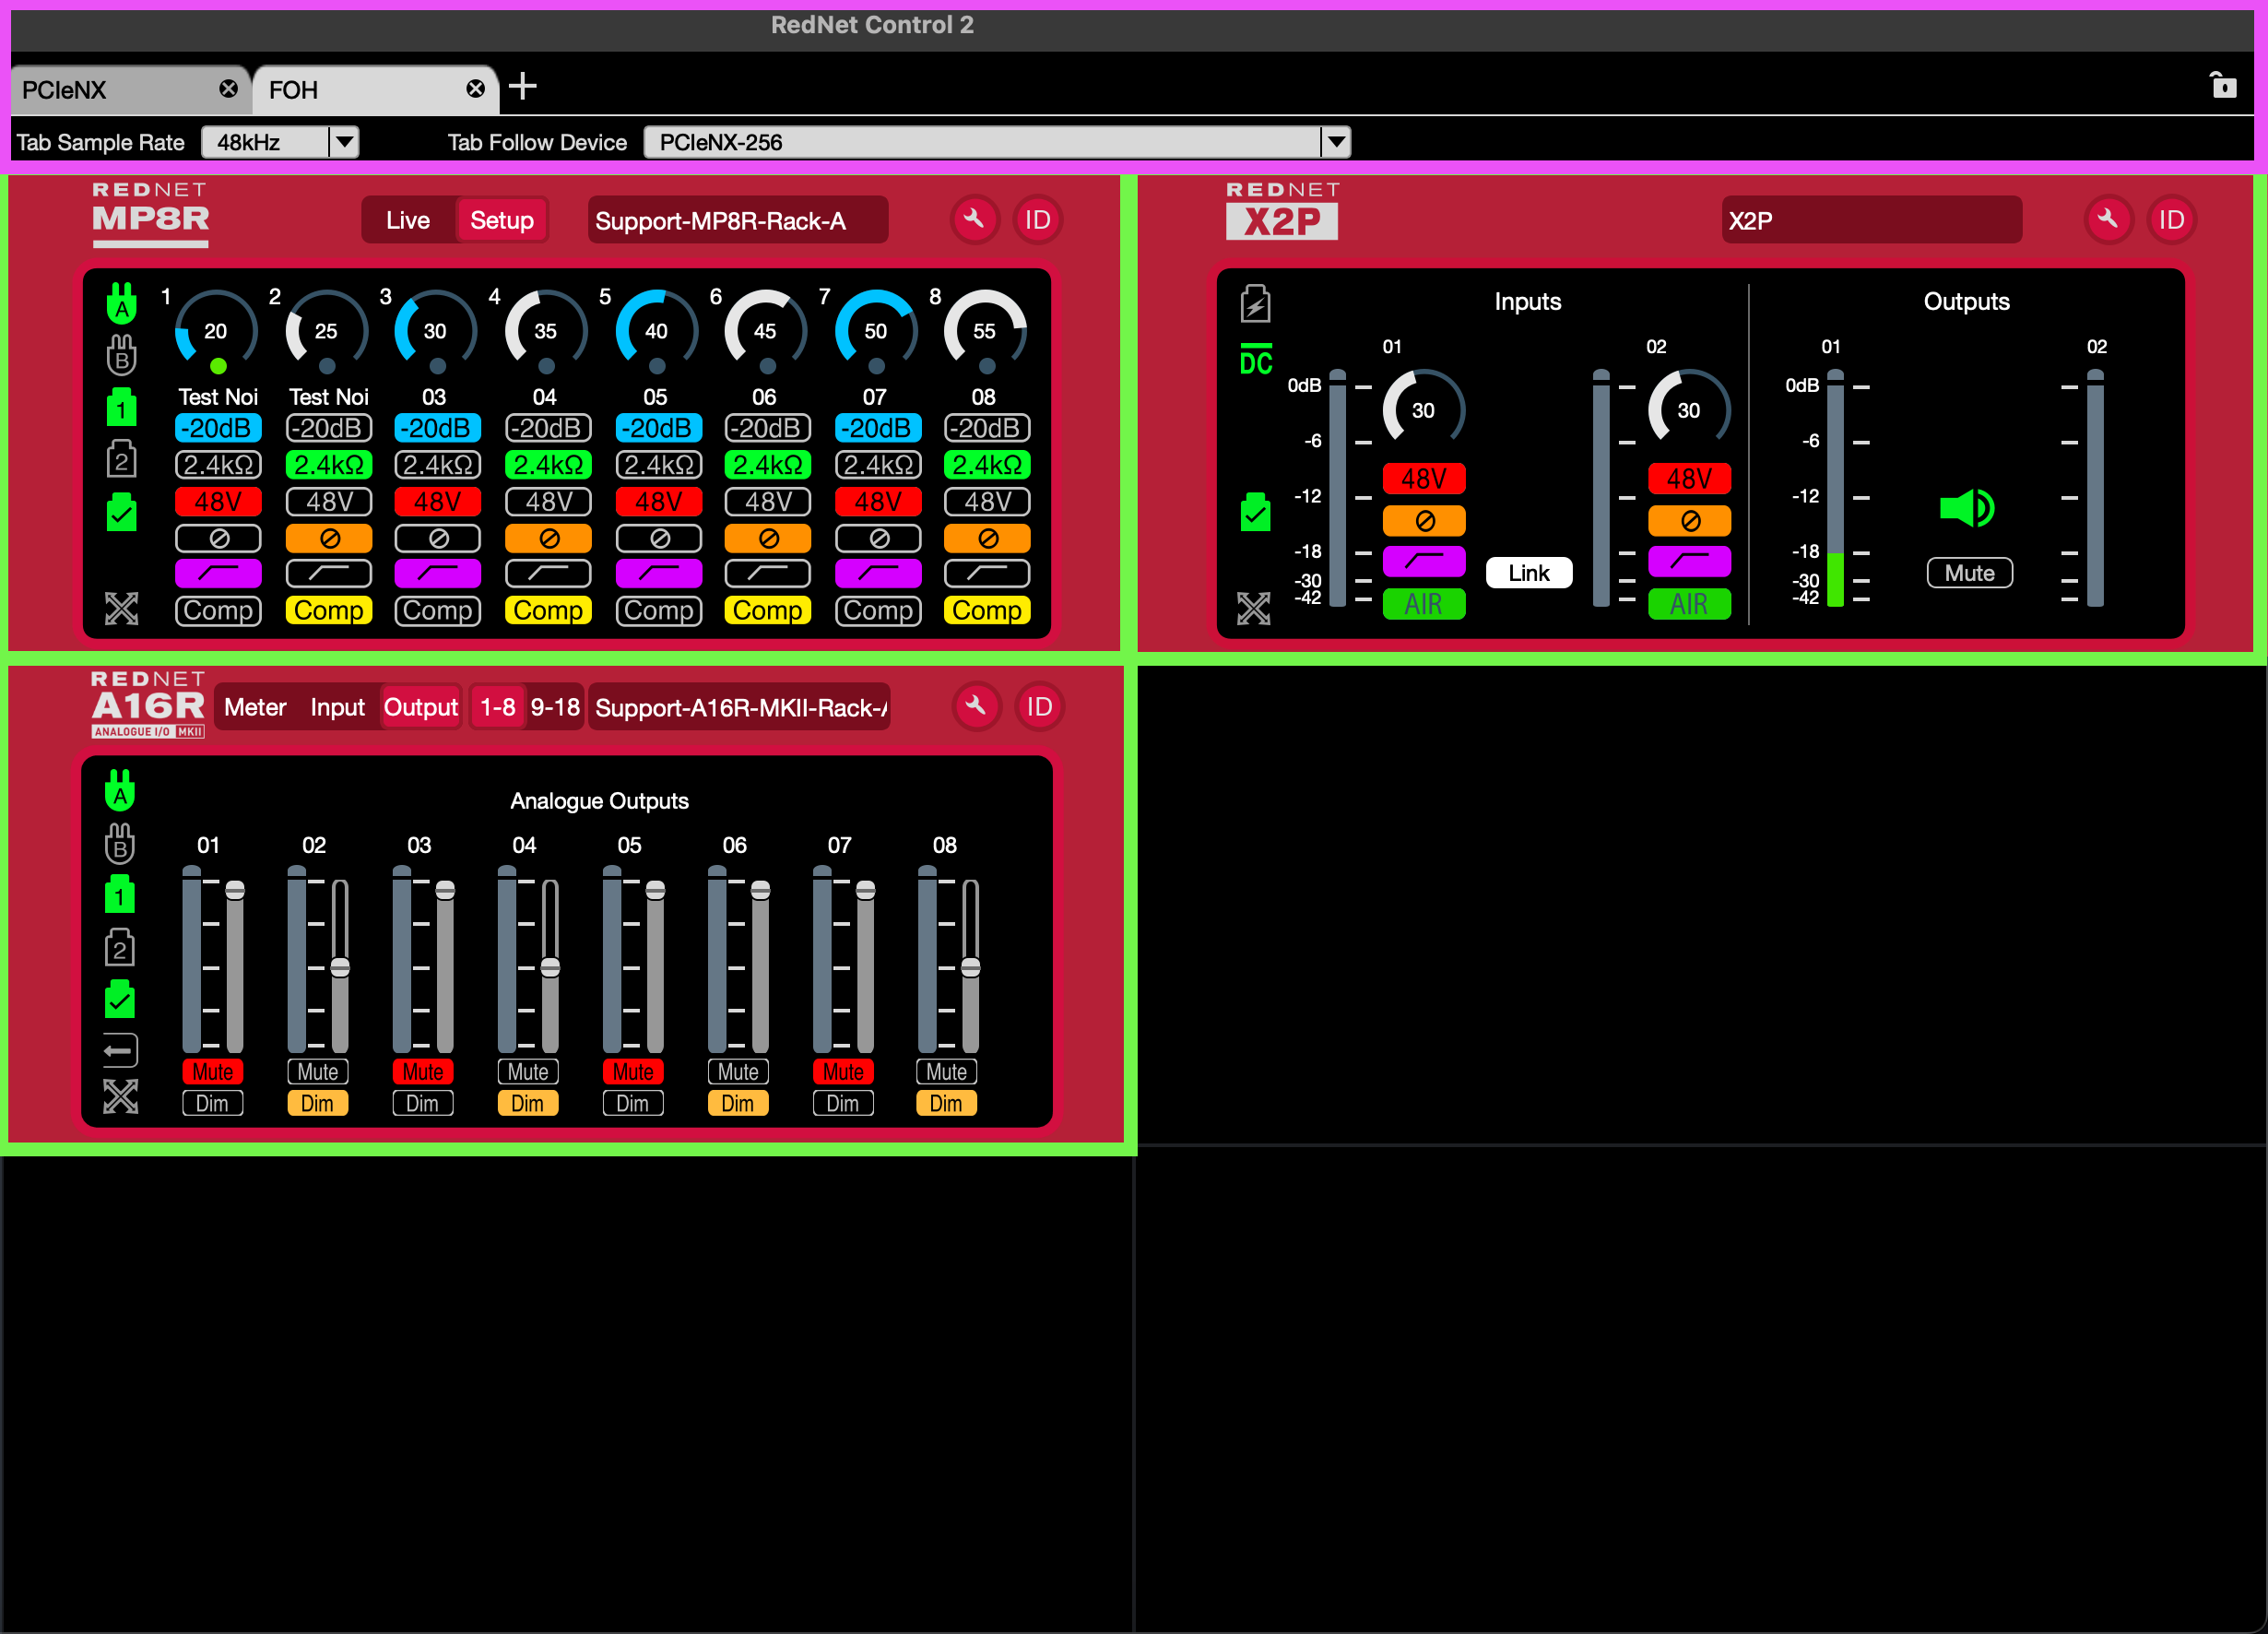Click X2P crossed arrows icon

pyautogui.click(x=1254, y=608)
